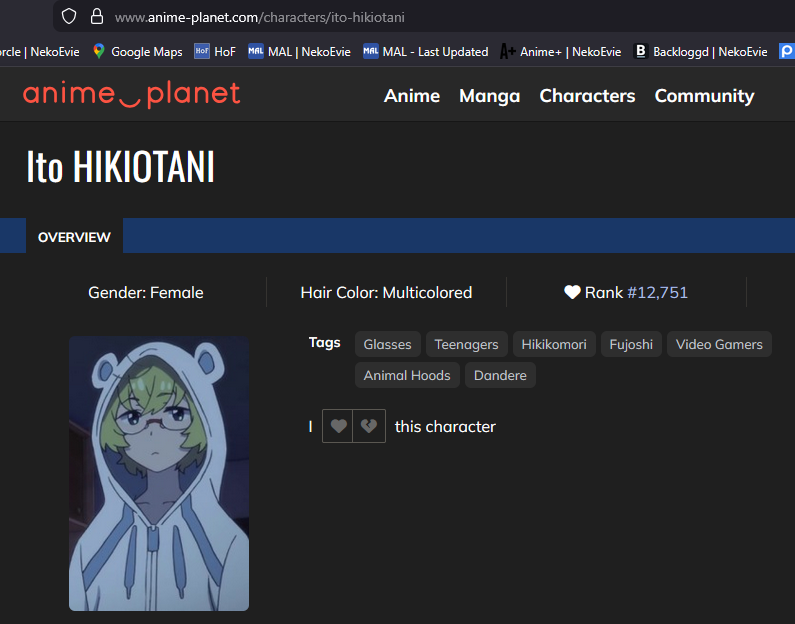Click the URL address bar

click(x=423, y=17)
